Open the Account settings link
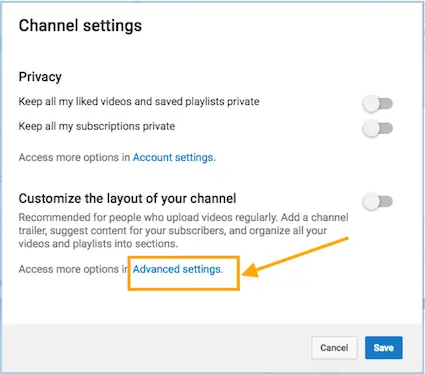Screen dimensions: 425x374 (x=174, y=157)
